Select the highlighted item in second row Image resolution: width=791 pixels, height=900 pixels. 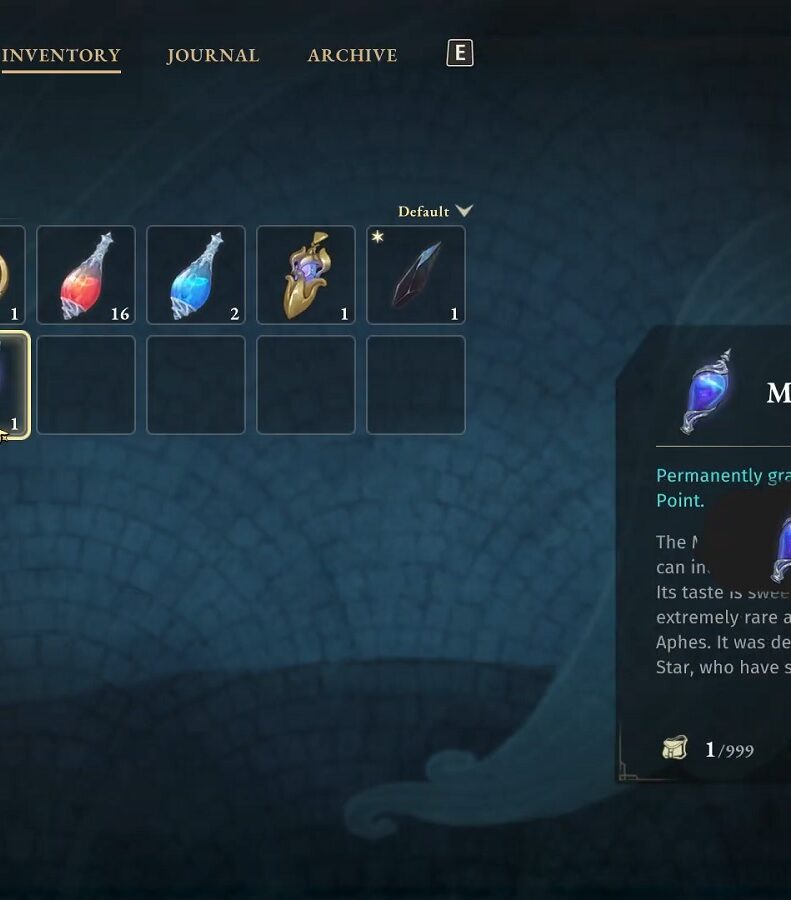tap(13, 385)
